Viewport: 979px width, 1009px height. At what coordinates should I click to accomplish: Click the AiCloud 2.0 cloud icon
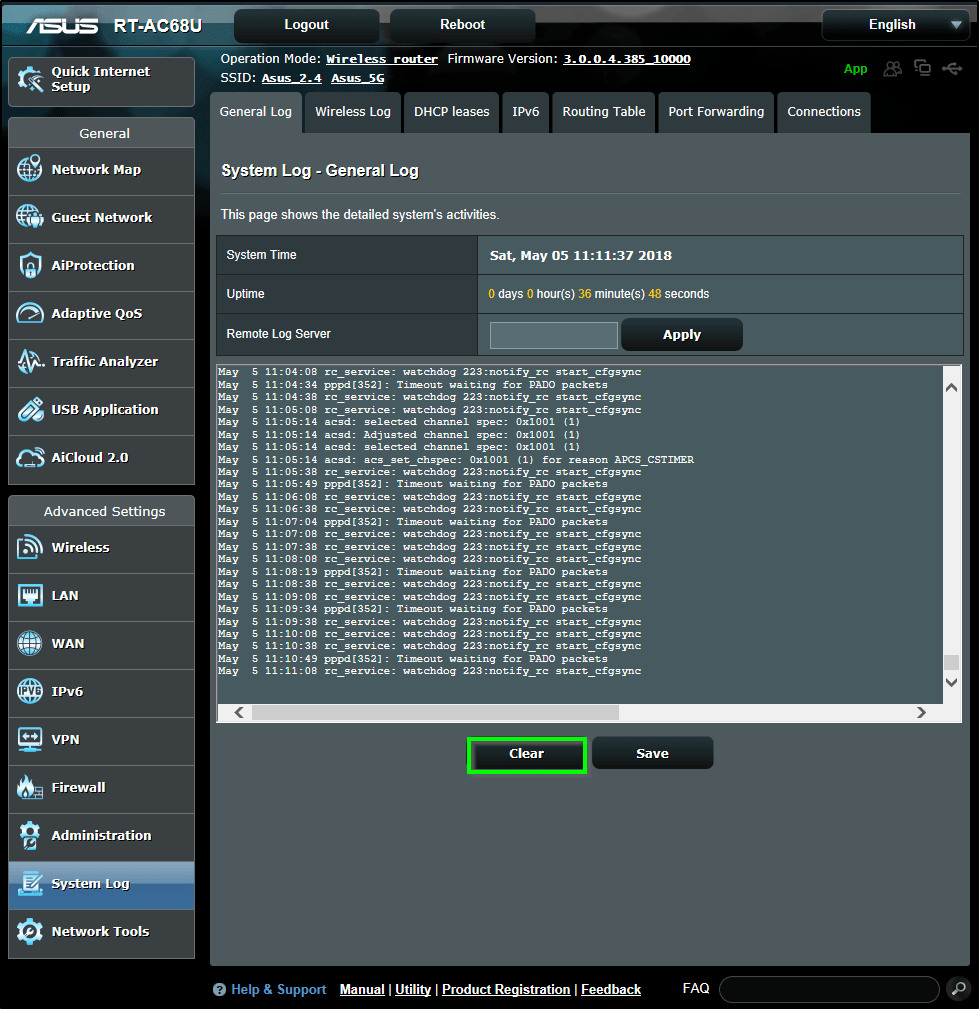point(30,458)
